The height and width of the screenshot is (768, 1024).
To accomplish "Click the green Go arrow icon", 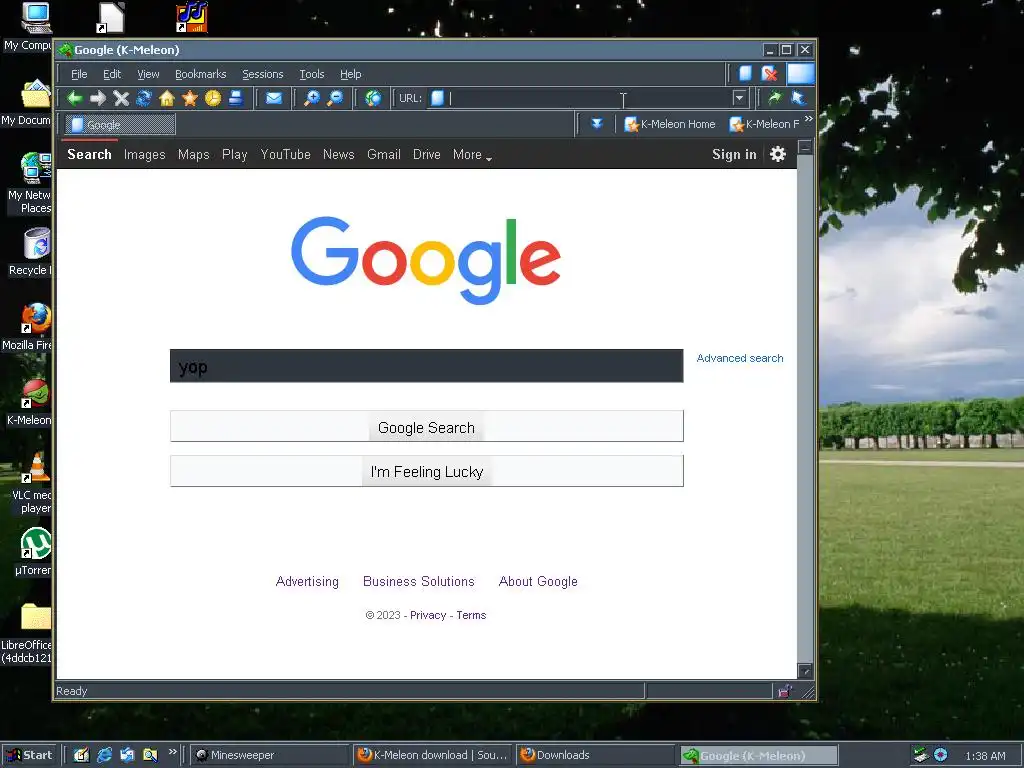I will coord(775,98).
